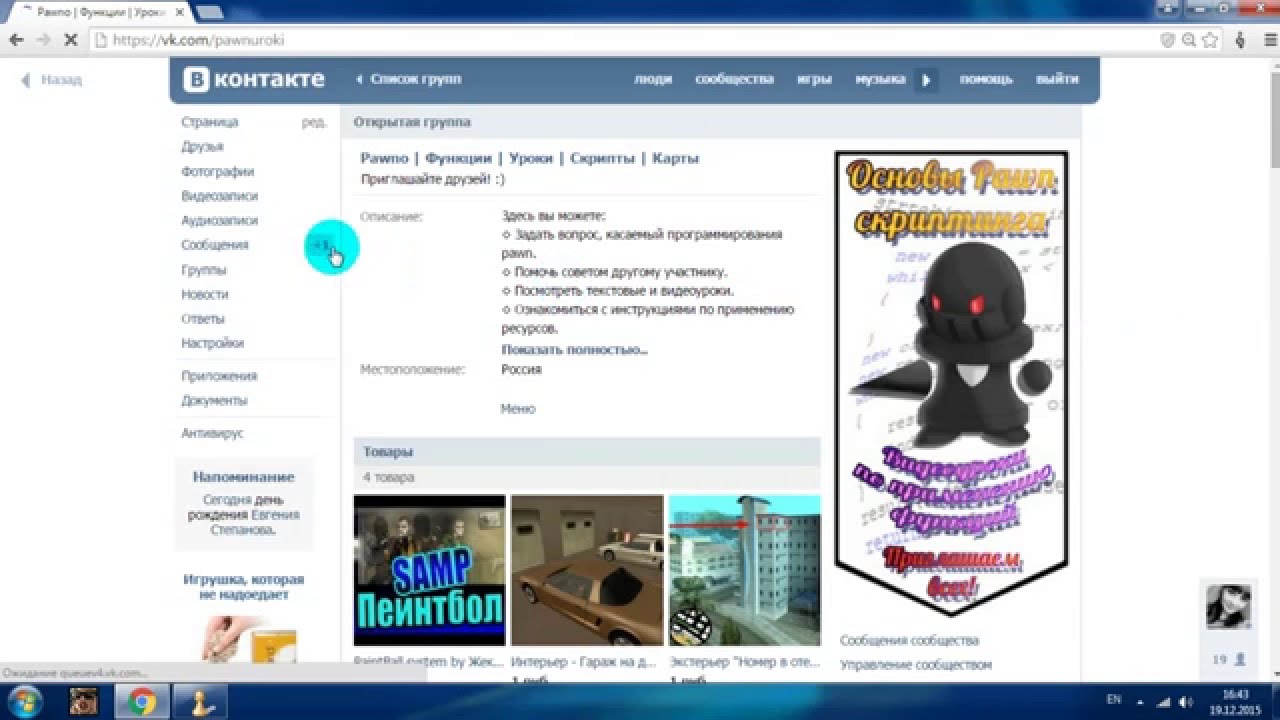Open 'Новости' in the left sidebar
The width and height of the screenshot is (1280, 720).
pyautogui.click(x=205, y=294)
